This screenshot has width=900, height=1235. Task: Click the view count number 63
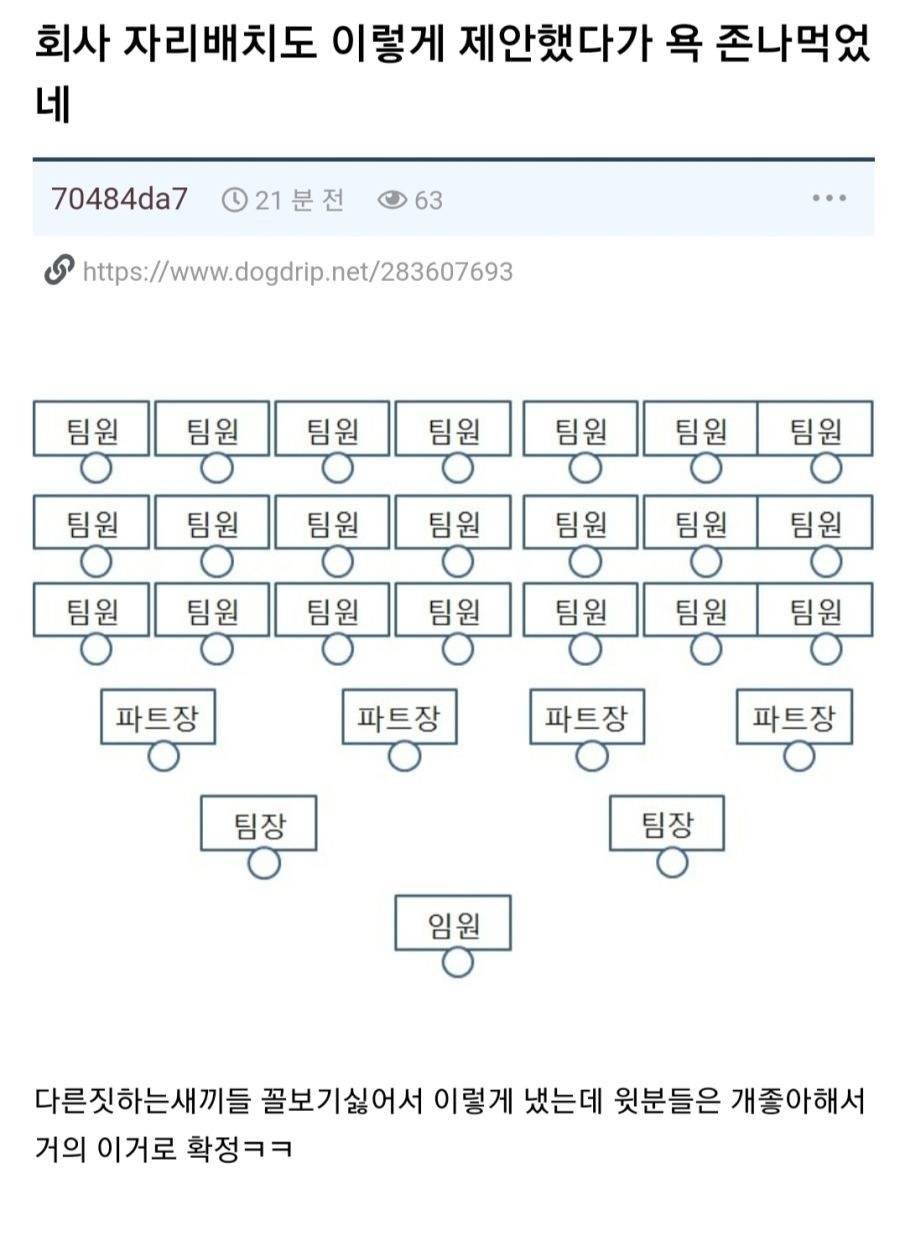point(428,201)
